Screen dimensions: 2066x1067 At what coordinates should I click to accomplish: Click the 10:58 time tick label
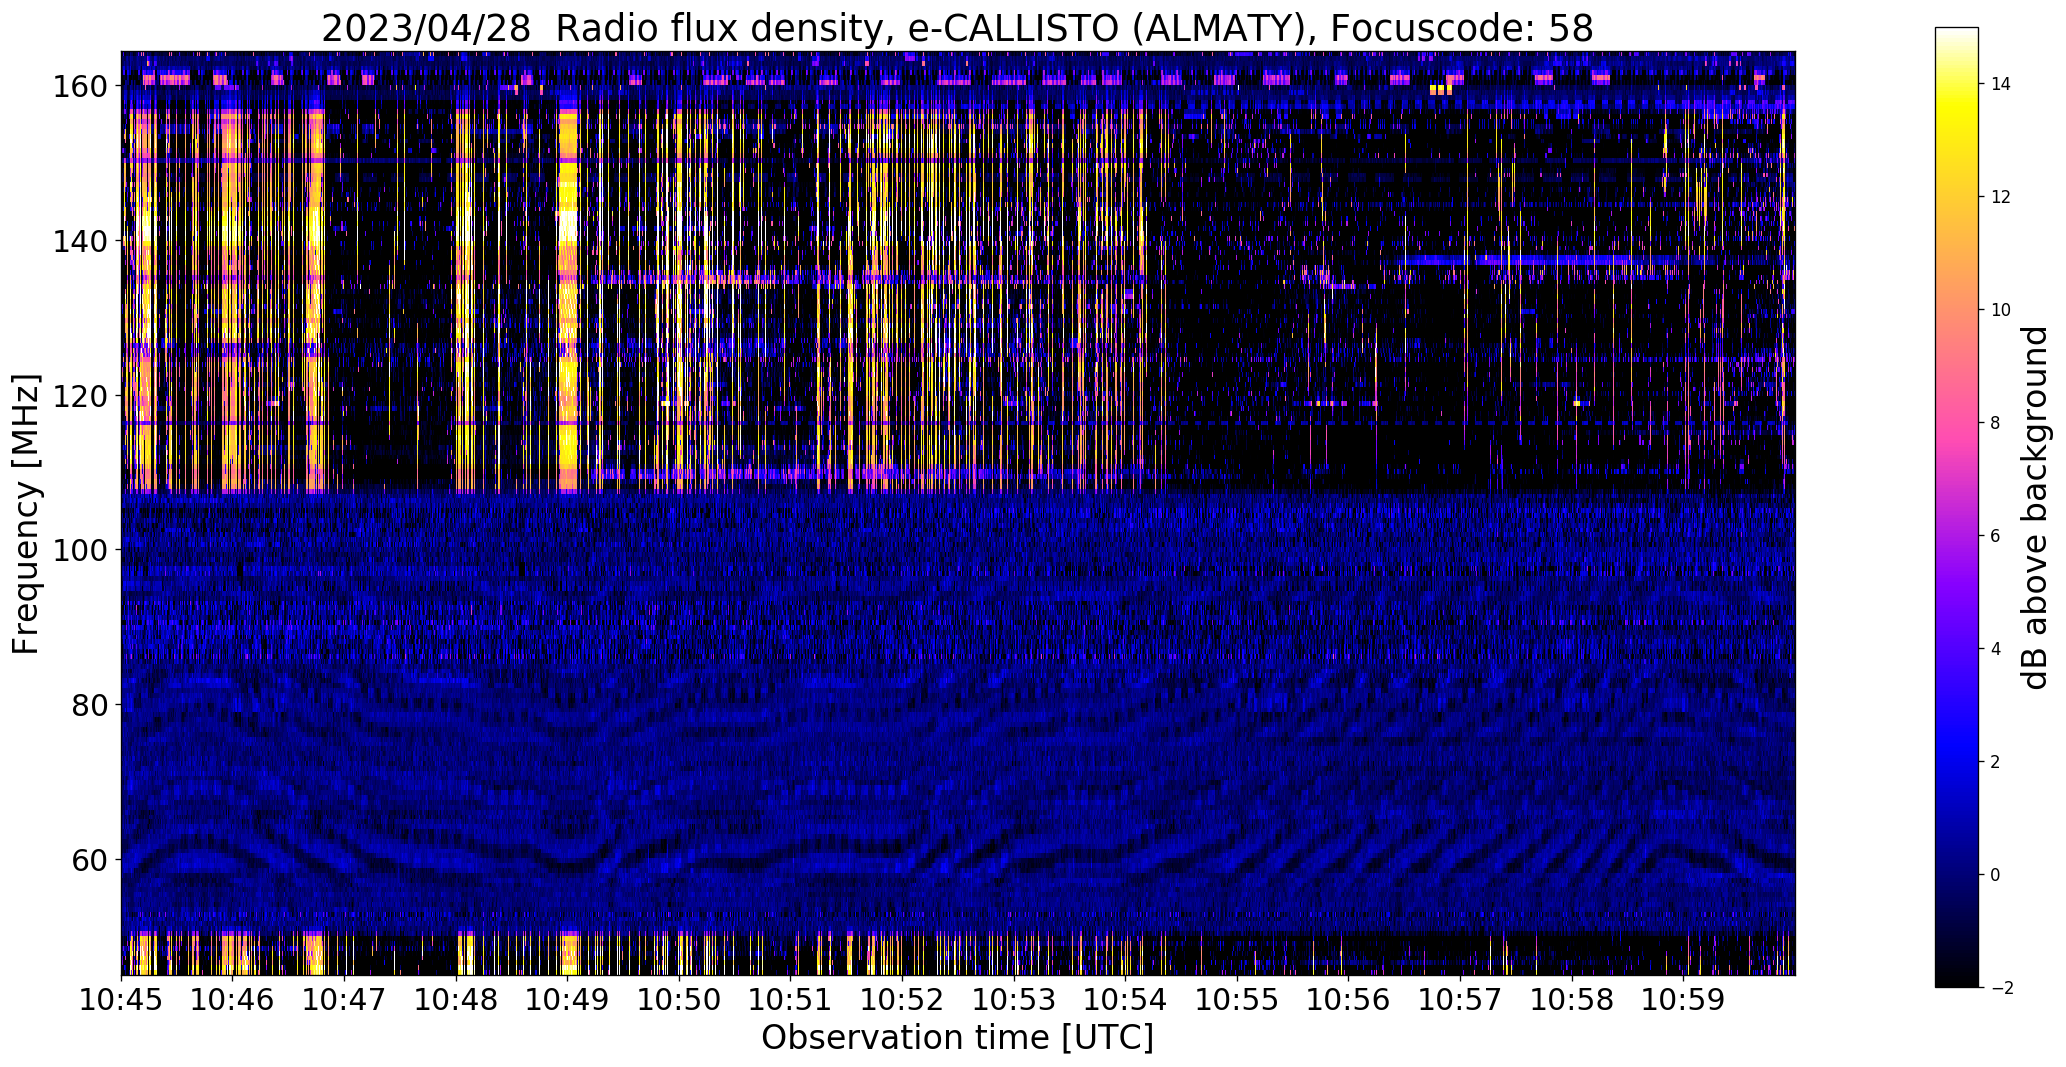(1571, 999)
